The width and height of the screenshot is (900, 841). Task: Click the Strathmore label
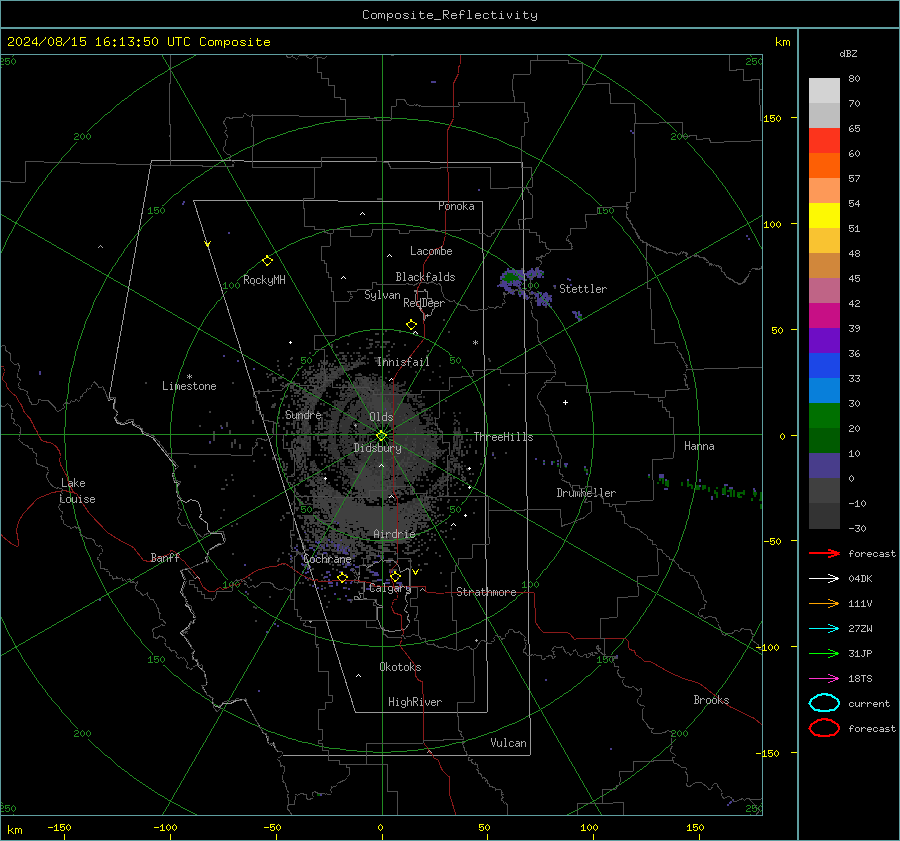[x=486, y=592]
